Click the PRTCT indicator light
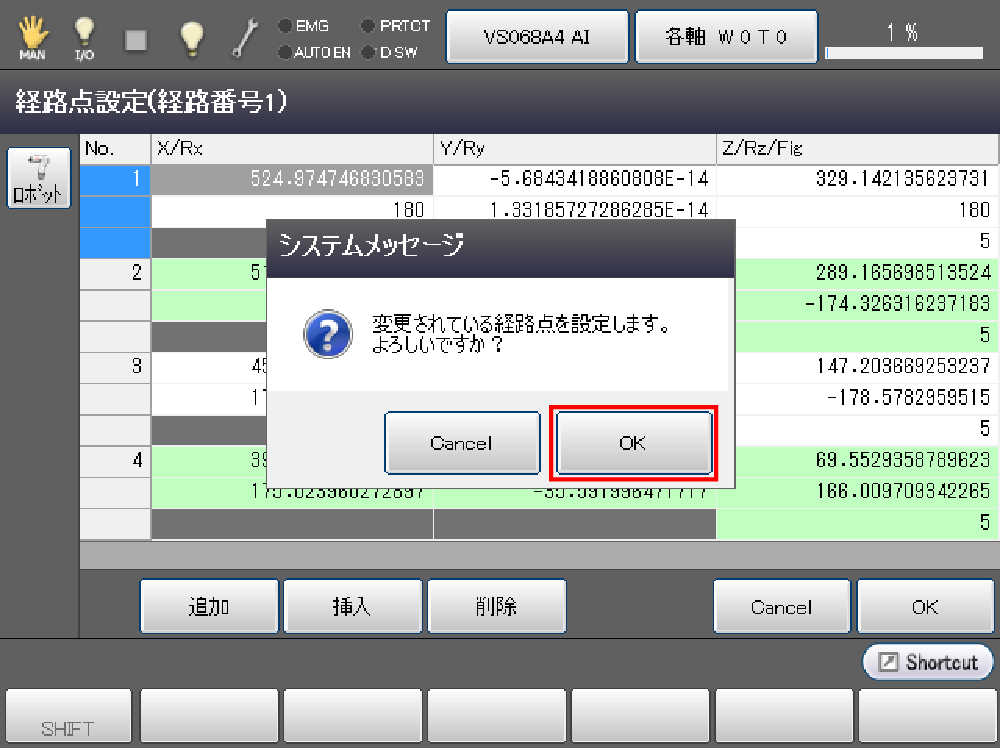This screenshot has height=748, width=1000. coord(369,26)
